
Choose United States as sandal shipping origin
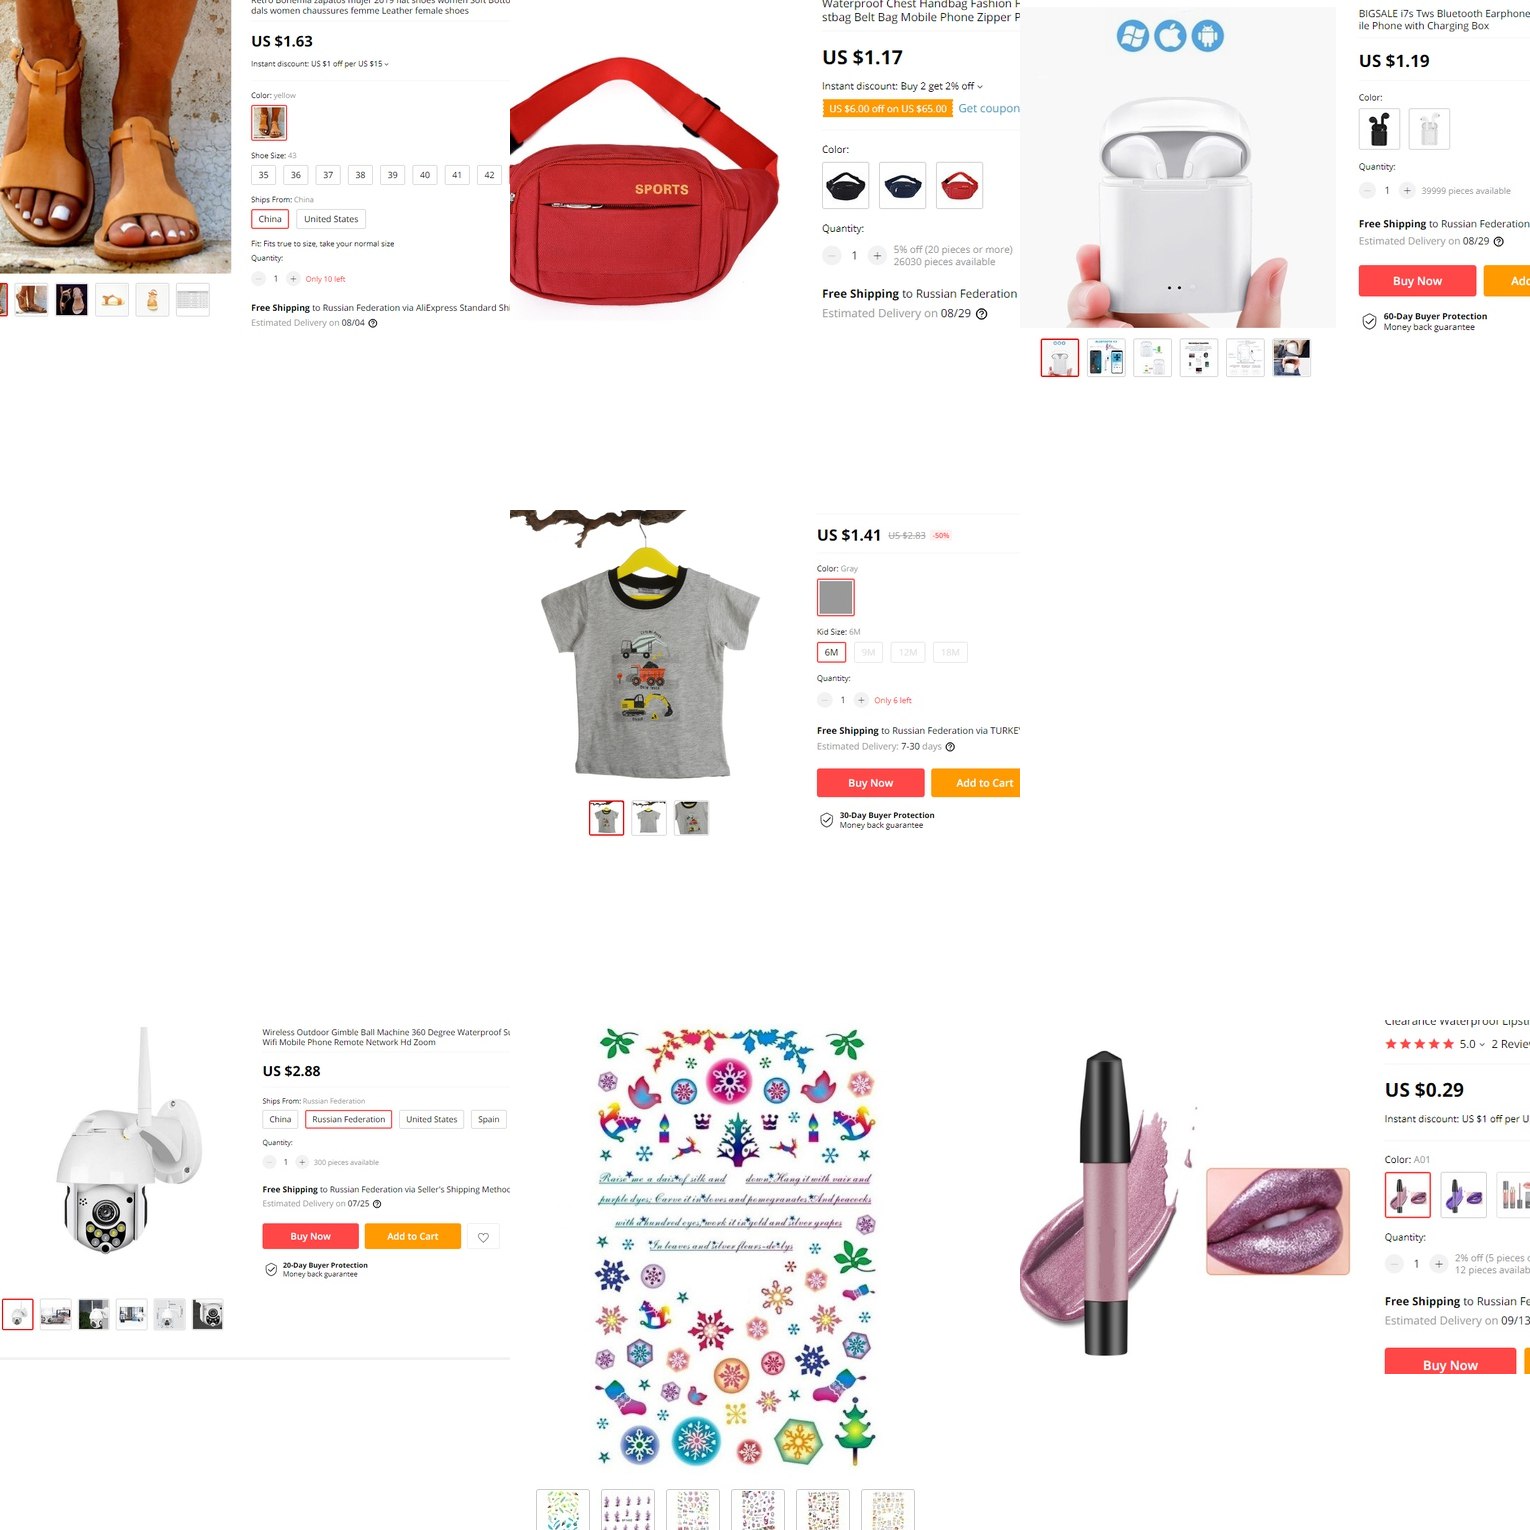click(x=331, y=219)
